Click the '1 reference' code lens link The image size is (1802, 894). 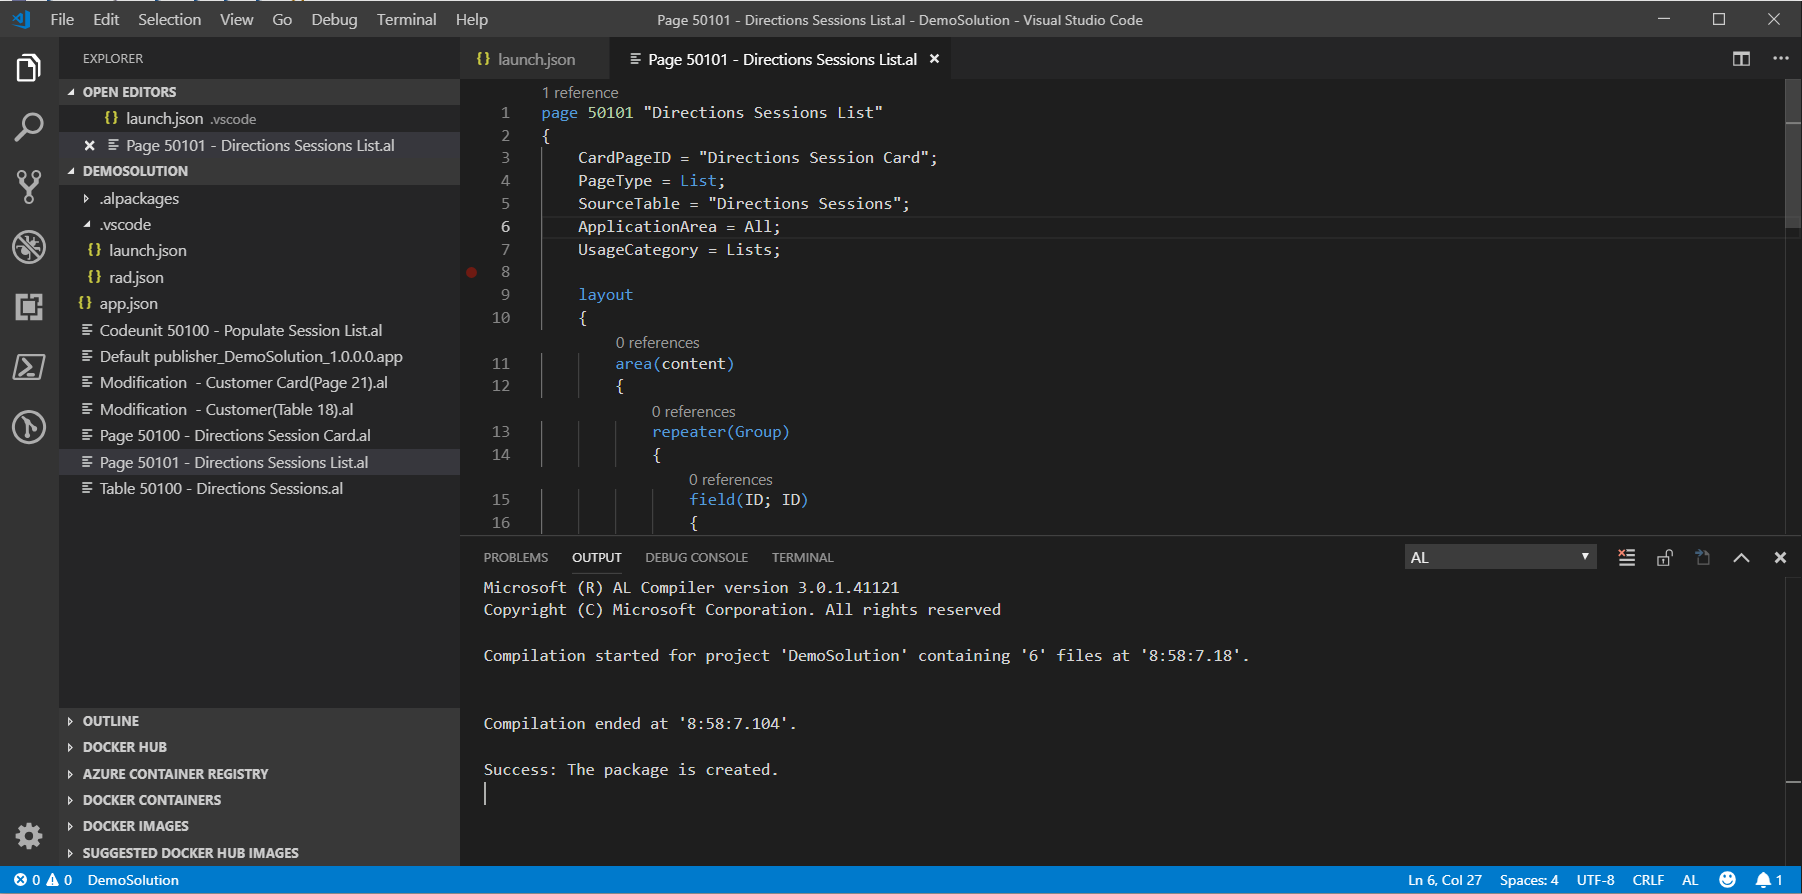click(x=580, y=92)
